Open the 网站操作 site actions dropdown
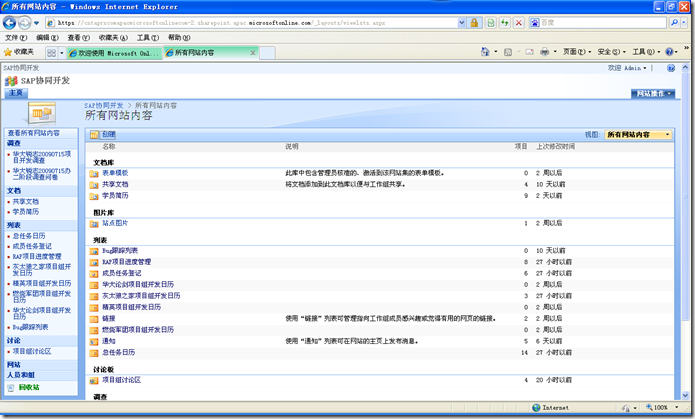This screenshot has height=419, width=695. tap(653, 94)
